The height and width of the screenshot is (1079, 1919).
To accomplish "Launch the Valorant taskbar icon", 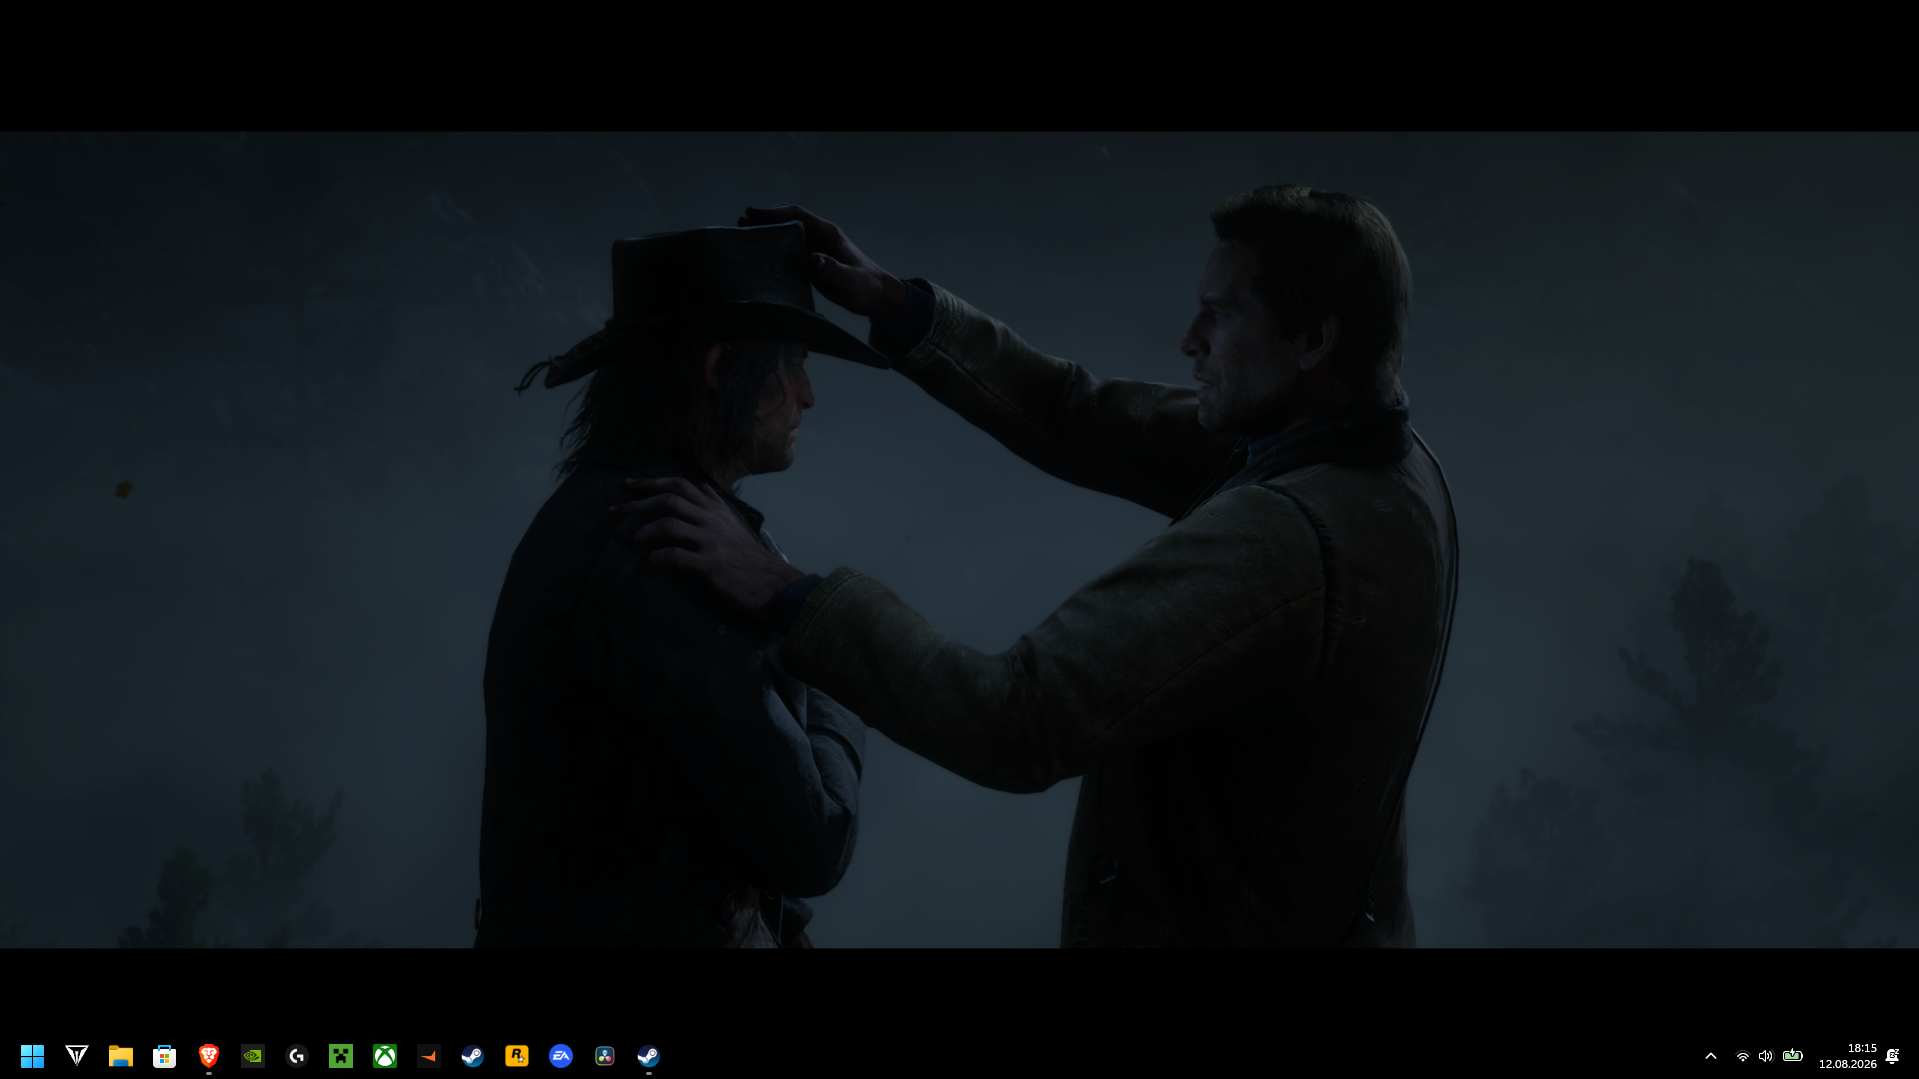I will [x=77, y=1056].
